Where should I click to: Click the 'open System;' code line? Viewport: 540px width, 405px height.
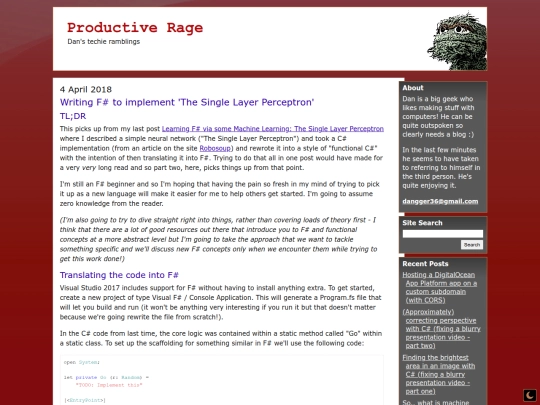point(82,362)
